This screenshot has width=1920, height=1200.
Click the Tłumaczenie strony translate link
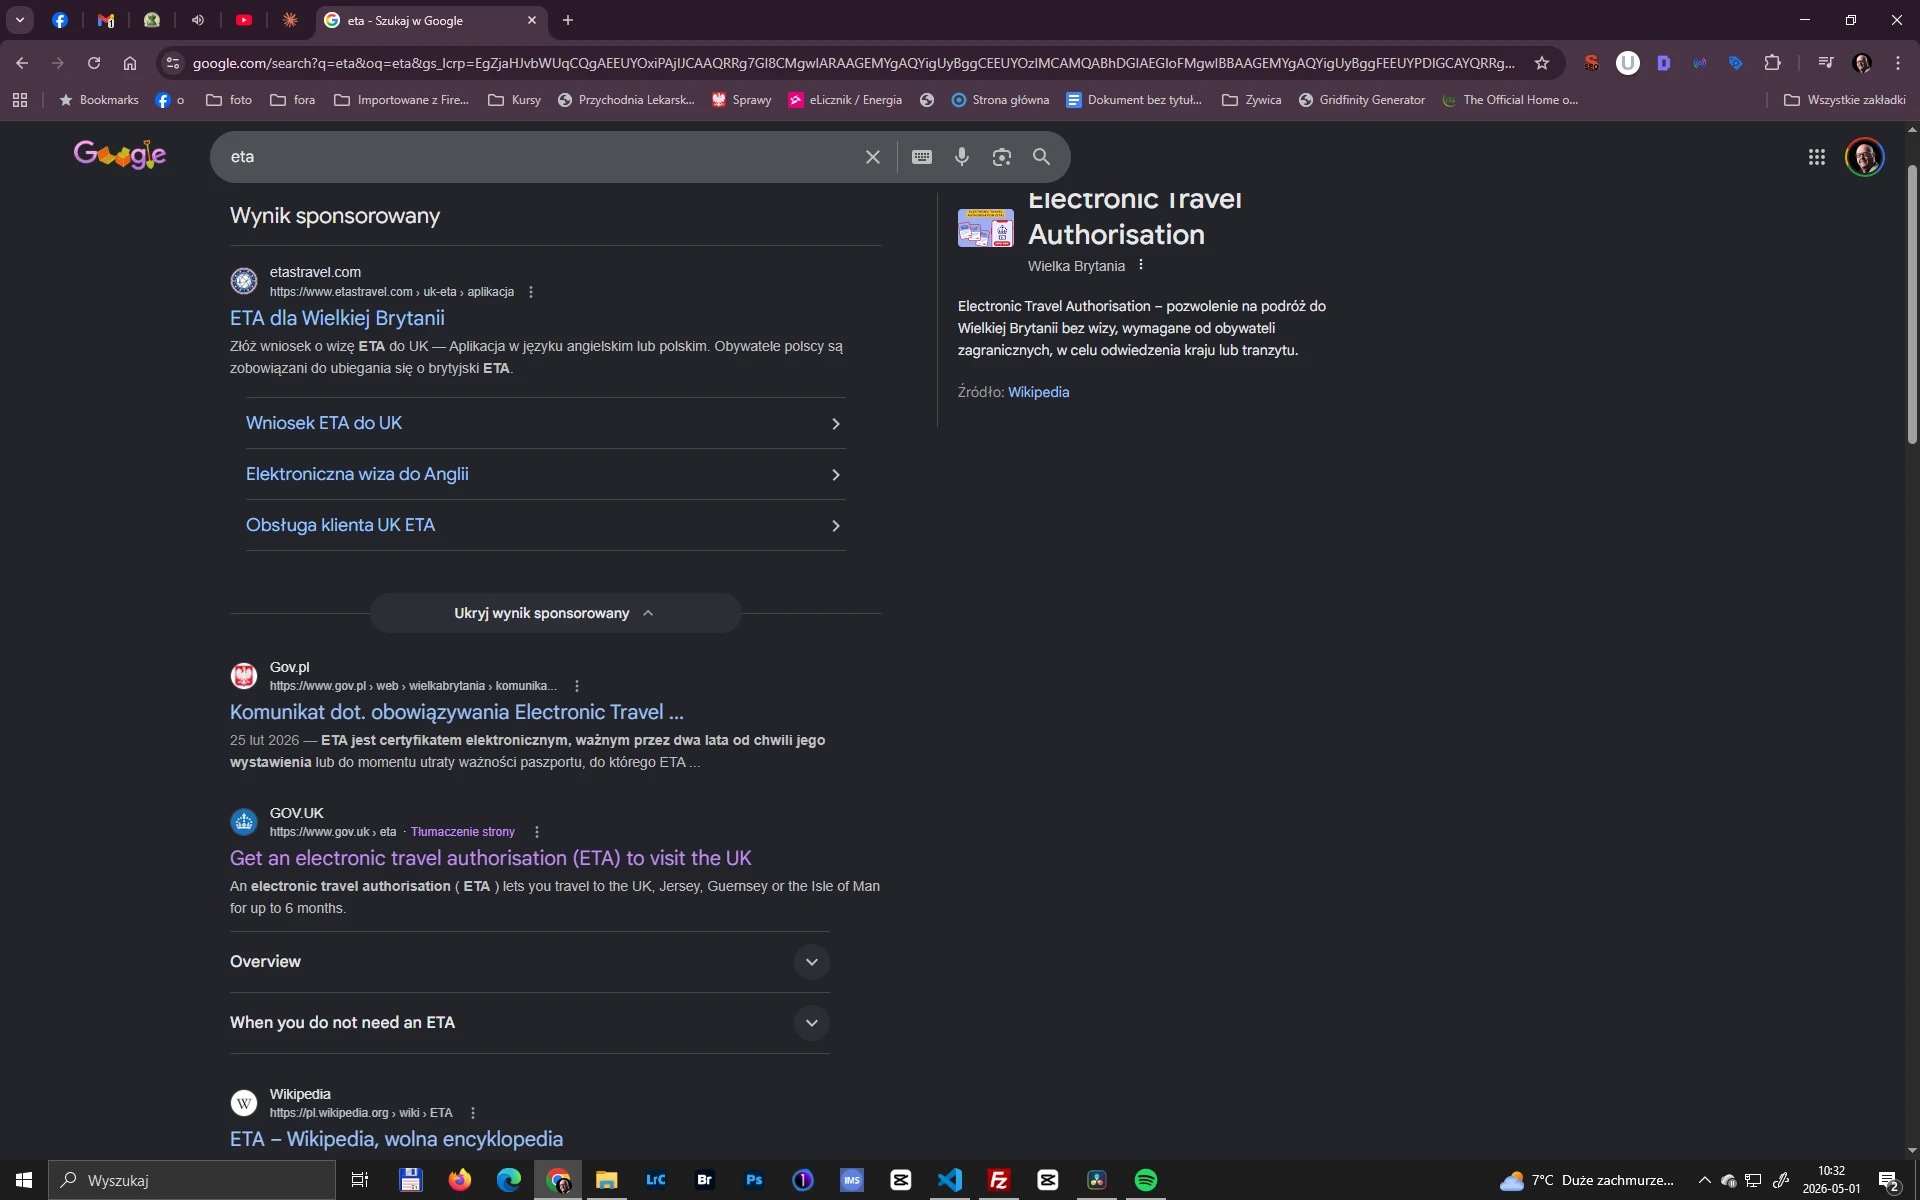[x=463, y=832]
